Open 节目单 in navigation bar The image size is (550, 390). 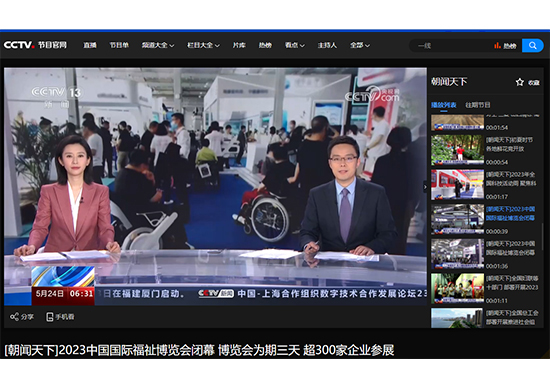click(x=119, y=45)
